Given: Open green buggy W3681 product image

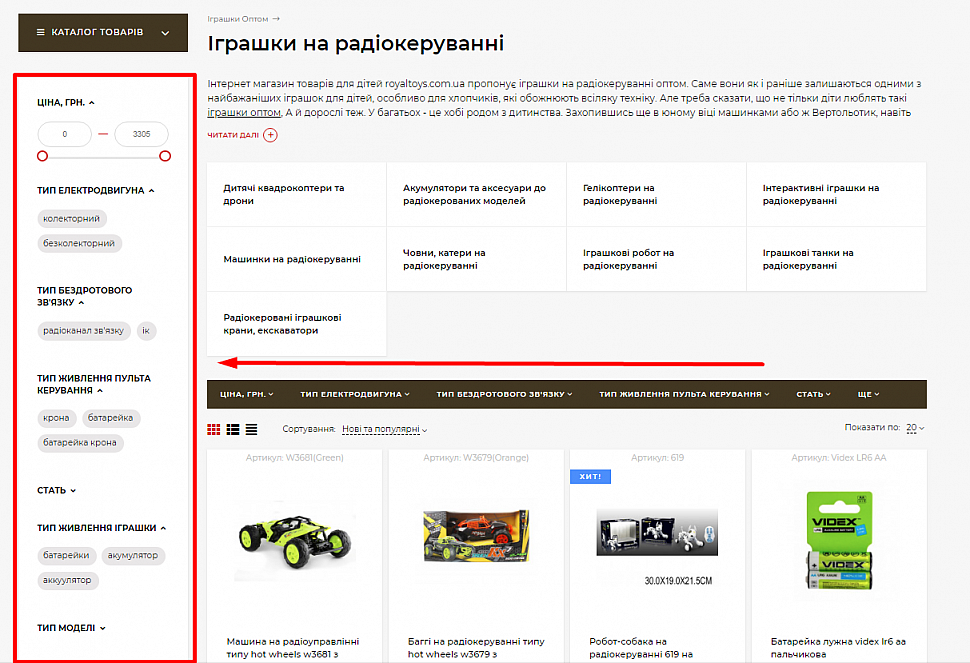Looking at the screenshot, I should (294, 544).
